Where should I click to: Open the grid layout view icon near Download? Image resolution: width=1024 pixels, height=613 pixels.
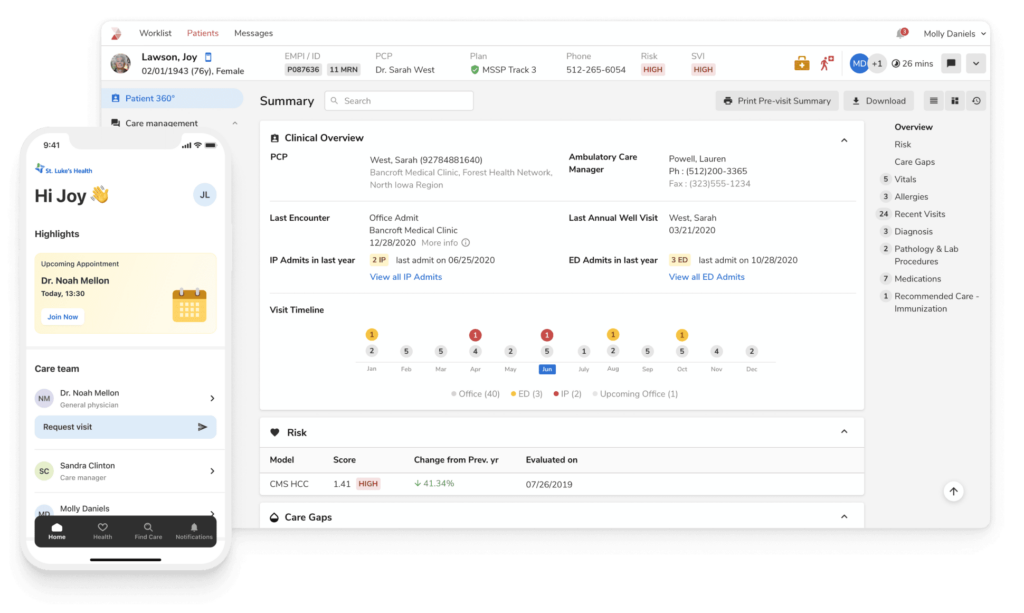pos(956,100)
